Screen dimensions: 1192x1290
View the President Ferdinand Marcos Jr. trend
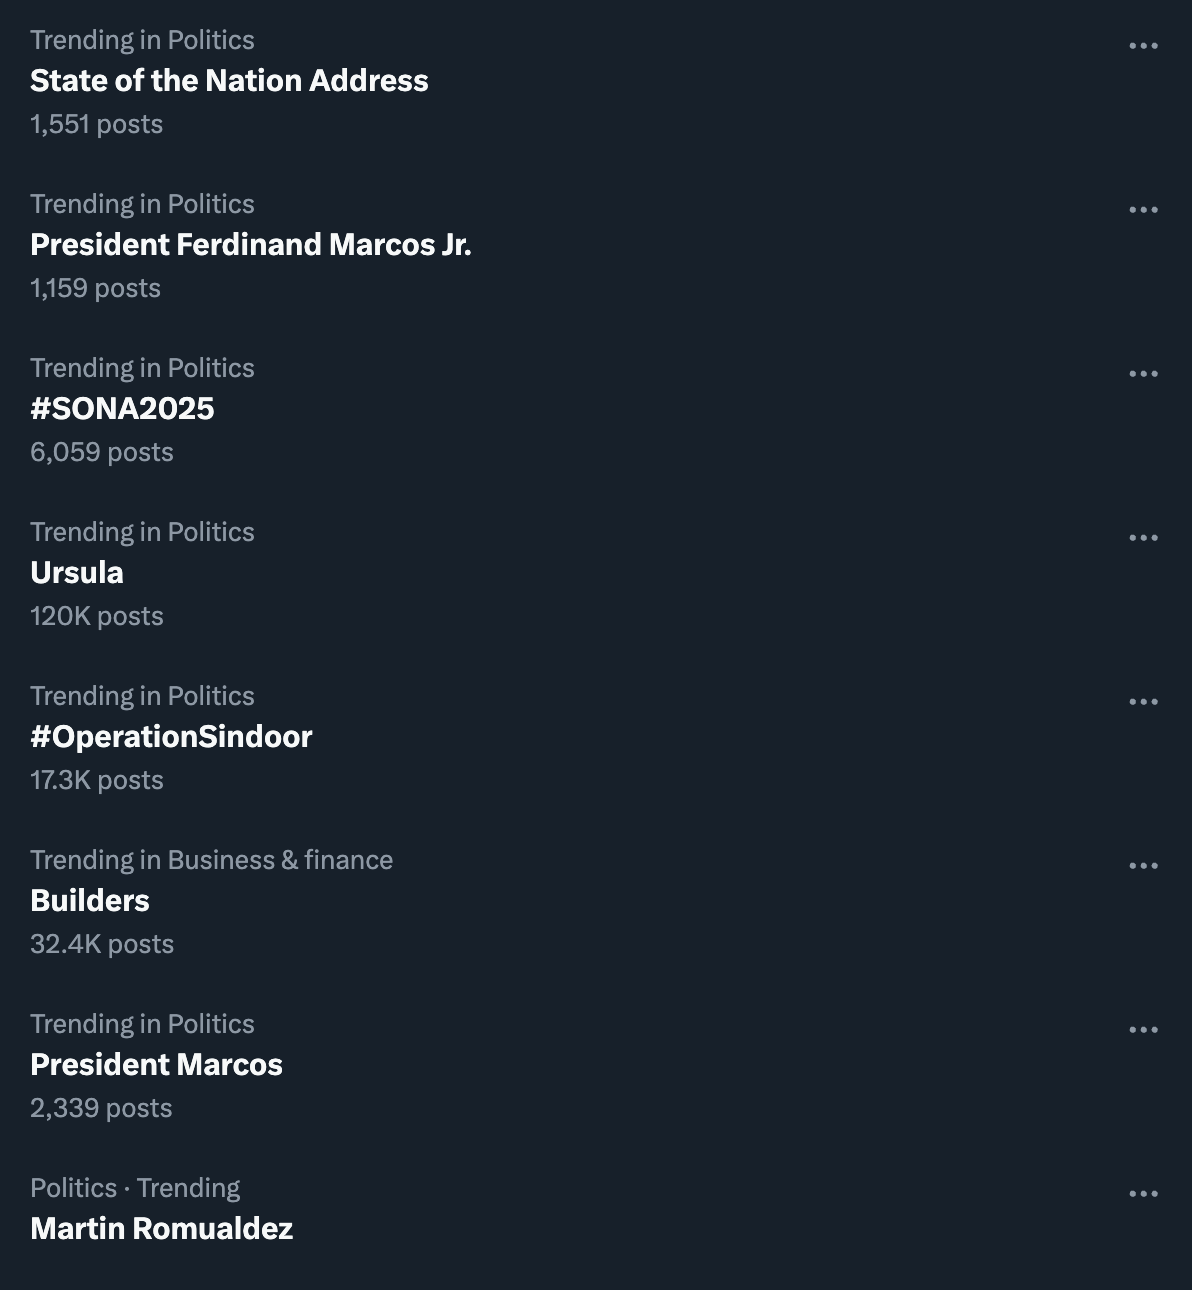click(x=251, y=245)
